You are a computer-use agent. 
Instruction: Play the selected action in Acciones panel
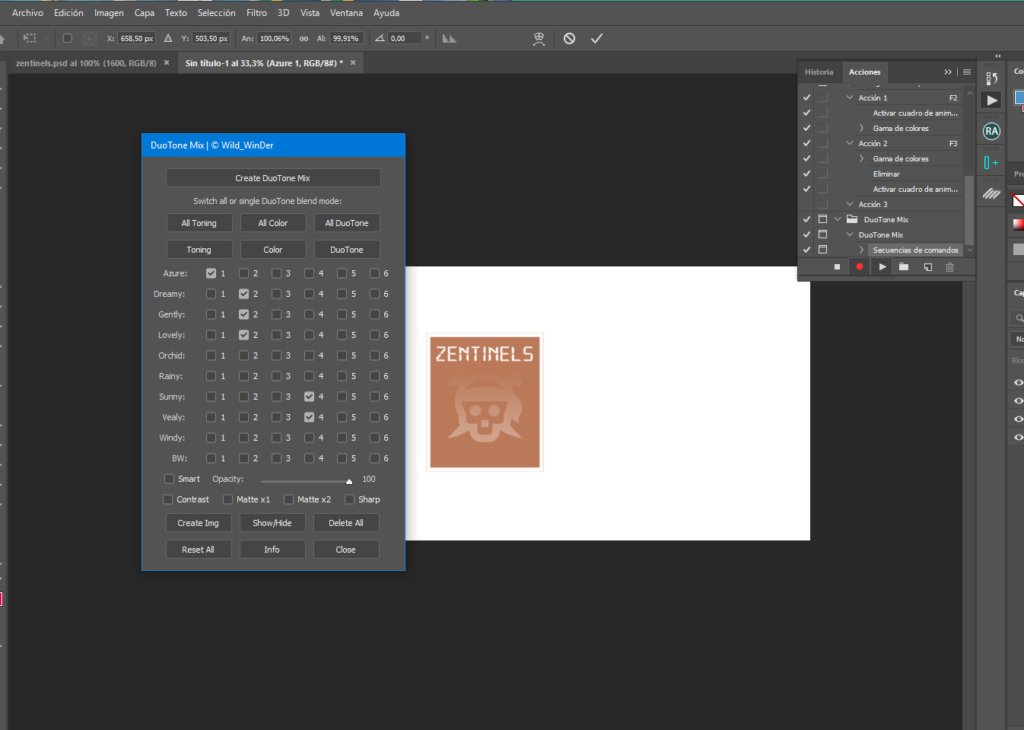882,267
